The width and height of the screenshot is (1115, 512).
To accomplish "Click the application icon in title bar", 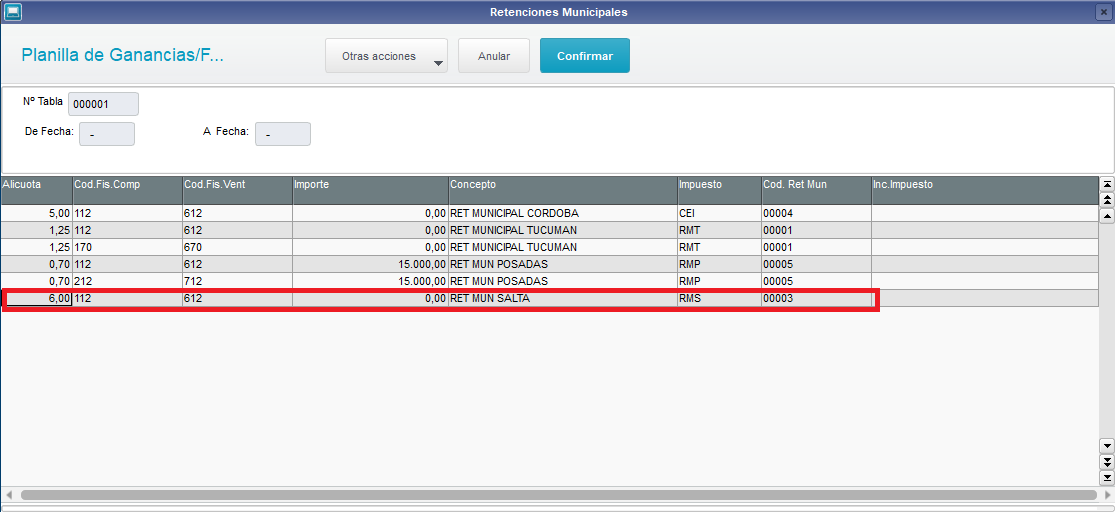I will click(12, 11).
